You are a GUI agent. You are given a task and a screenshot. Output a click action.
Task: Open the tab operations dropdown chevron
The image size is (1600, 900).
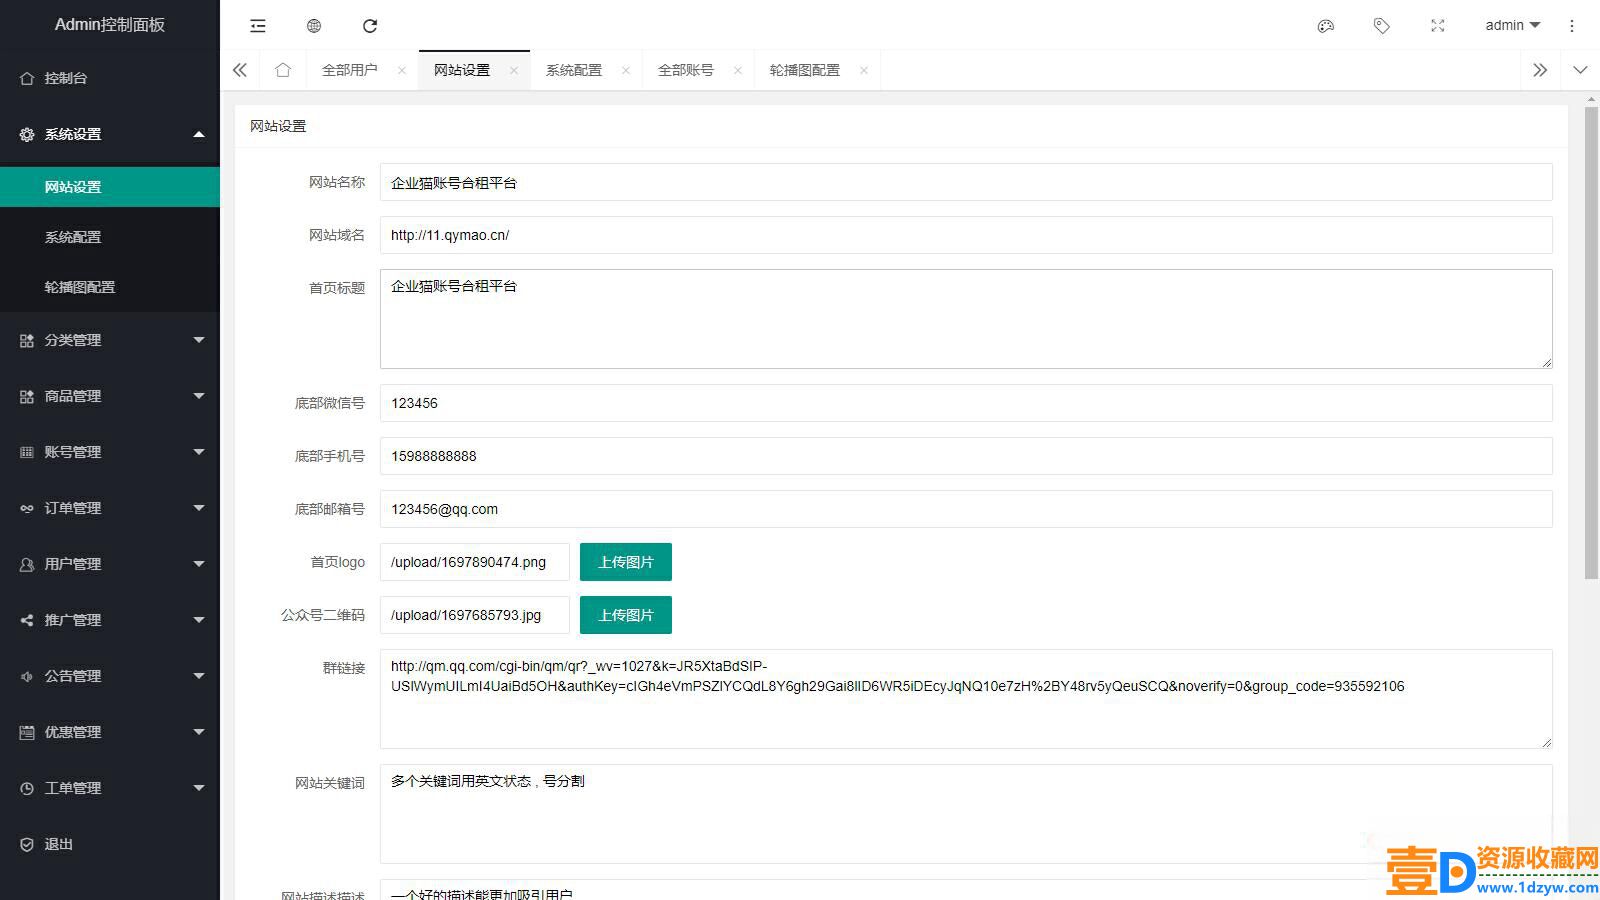1580,70
